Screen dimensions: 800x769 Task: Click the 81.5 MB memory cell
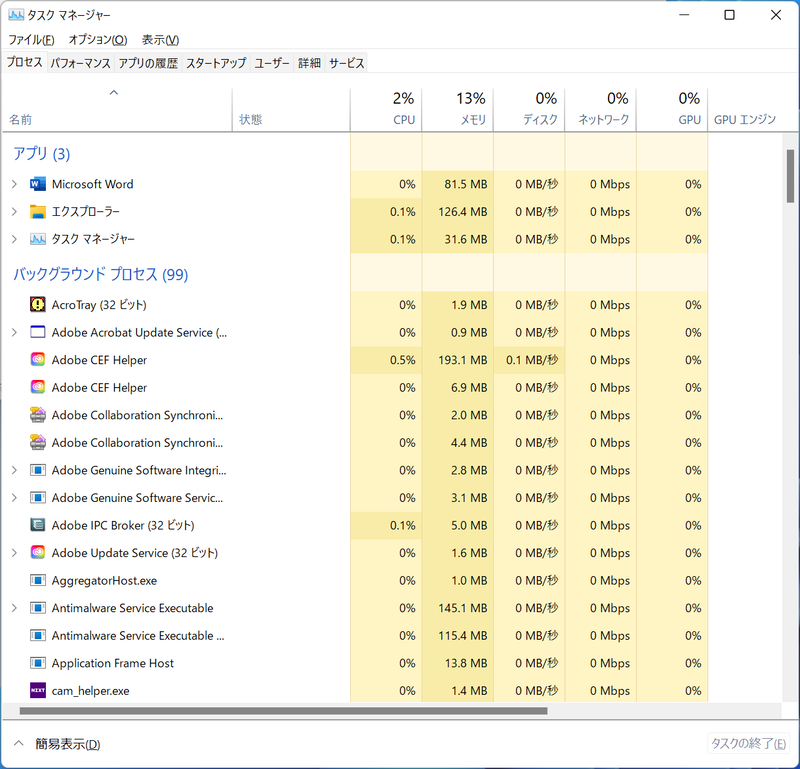[458, 184]
